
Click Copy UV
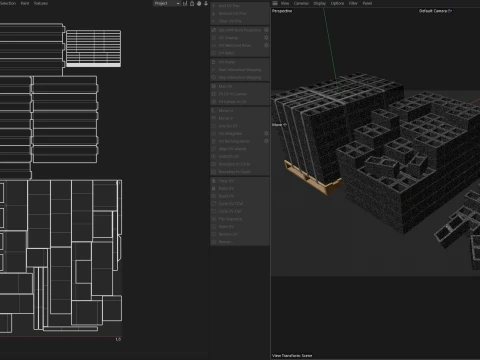[240, 181]
